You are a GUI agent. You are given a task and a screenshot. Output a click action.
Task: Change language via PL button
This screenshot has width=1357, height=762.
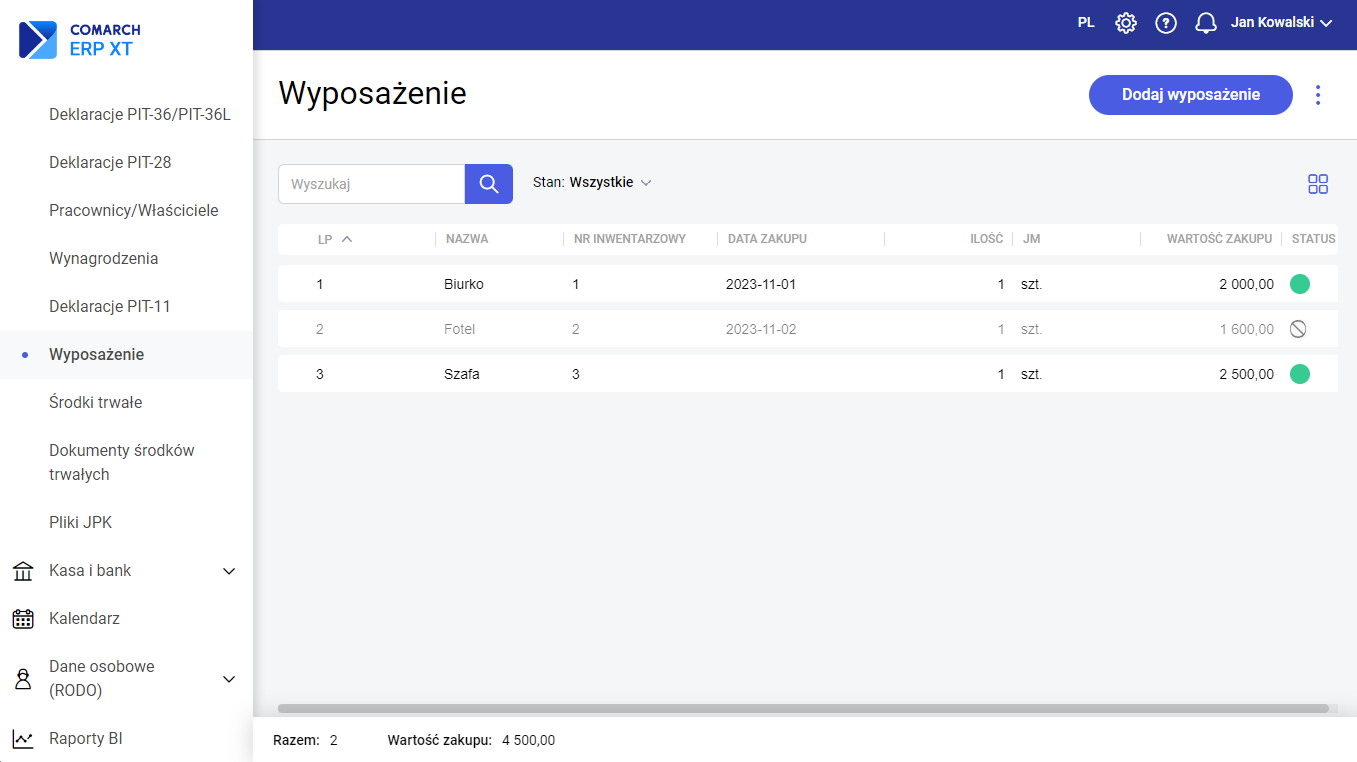[x=1086, y=23]
